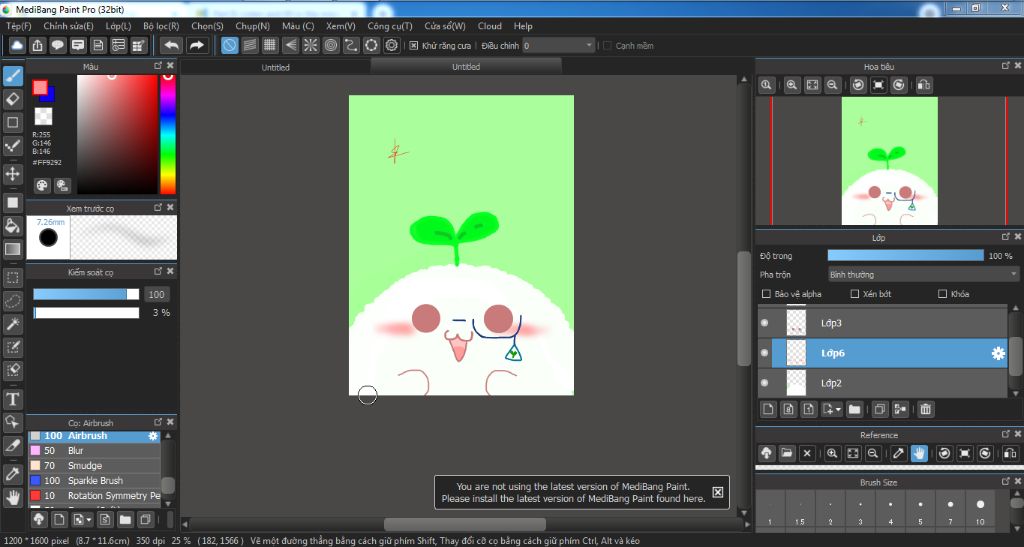Pick brush size 10 preset
1024x547 pixels.
(980, 508)
